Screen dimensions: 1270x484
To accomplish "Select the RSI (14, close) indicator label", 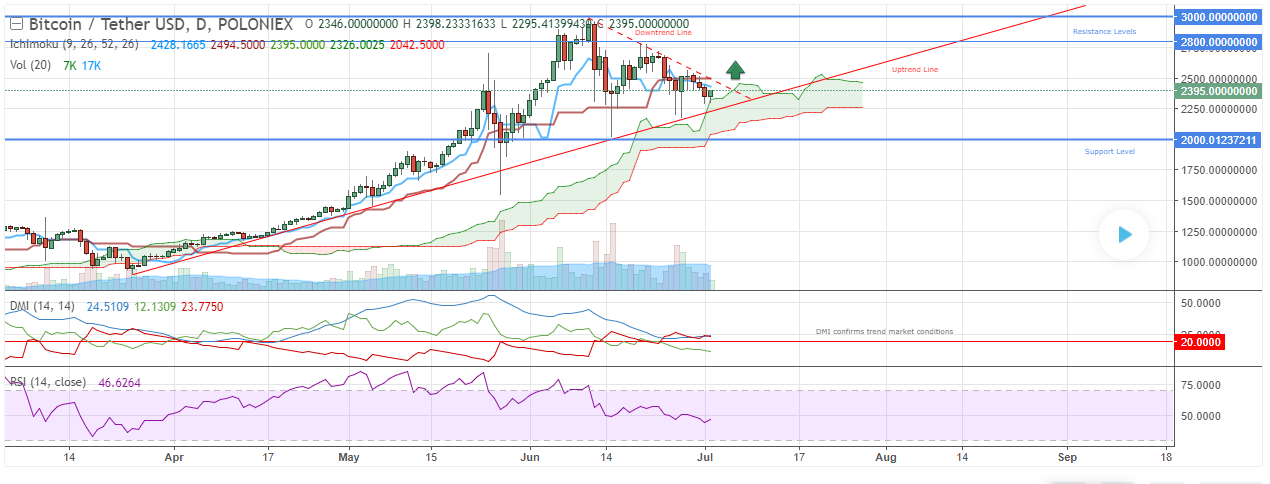I will coord(48,382).
